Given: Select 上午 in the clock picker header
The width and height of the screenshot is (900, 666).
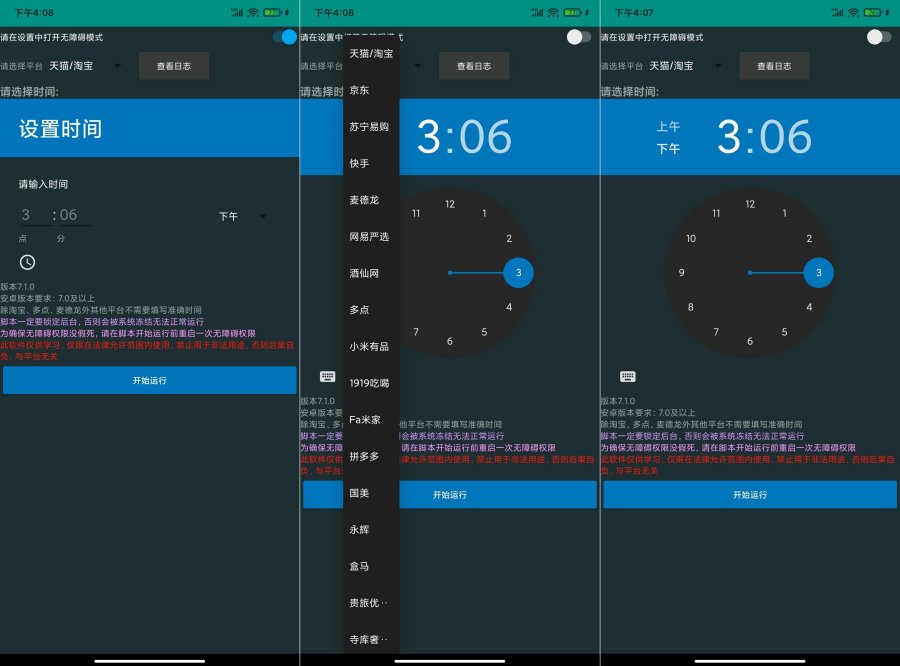Looking at the screenshot, I should (668, 127).
